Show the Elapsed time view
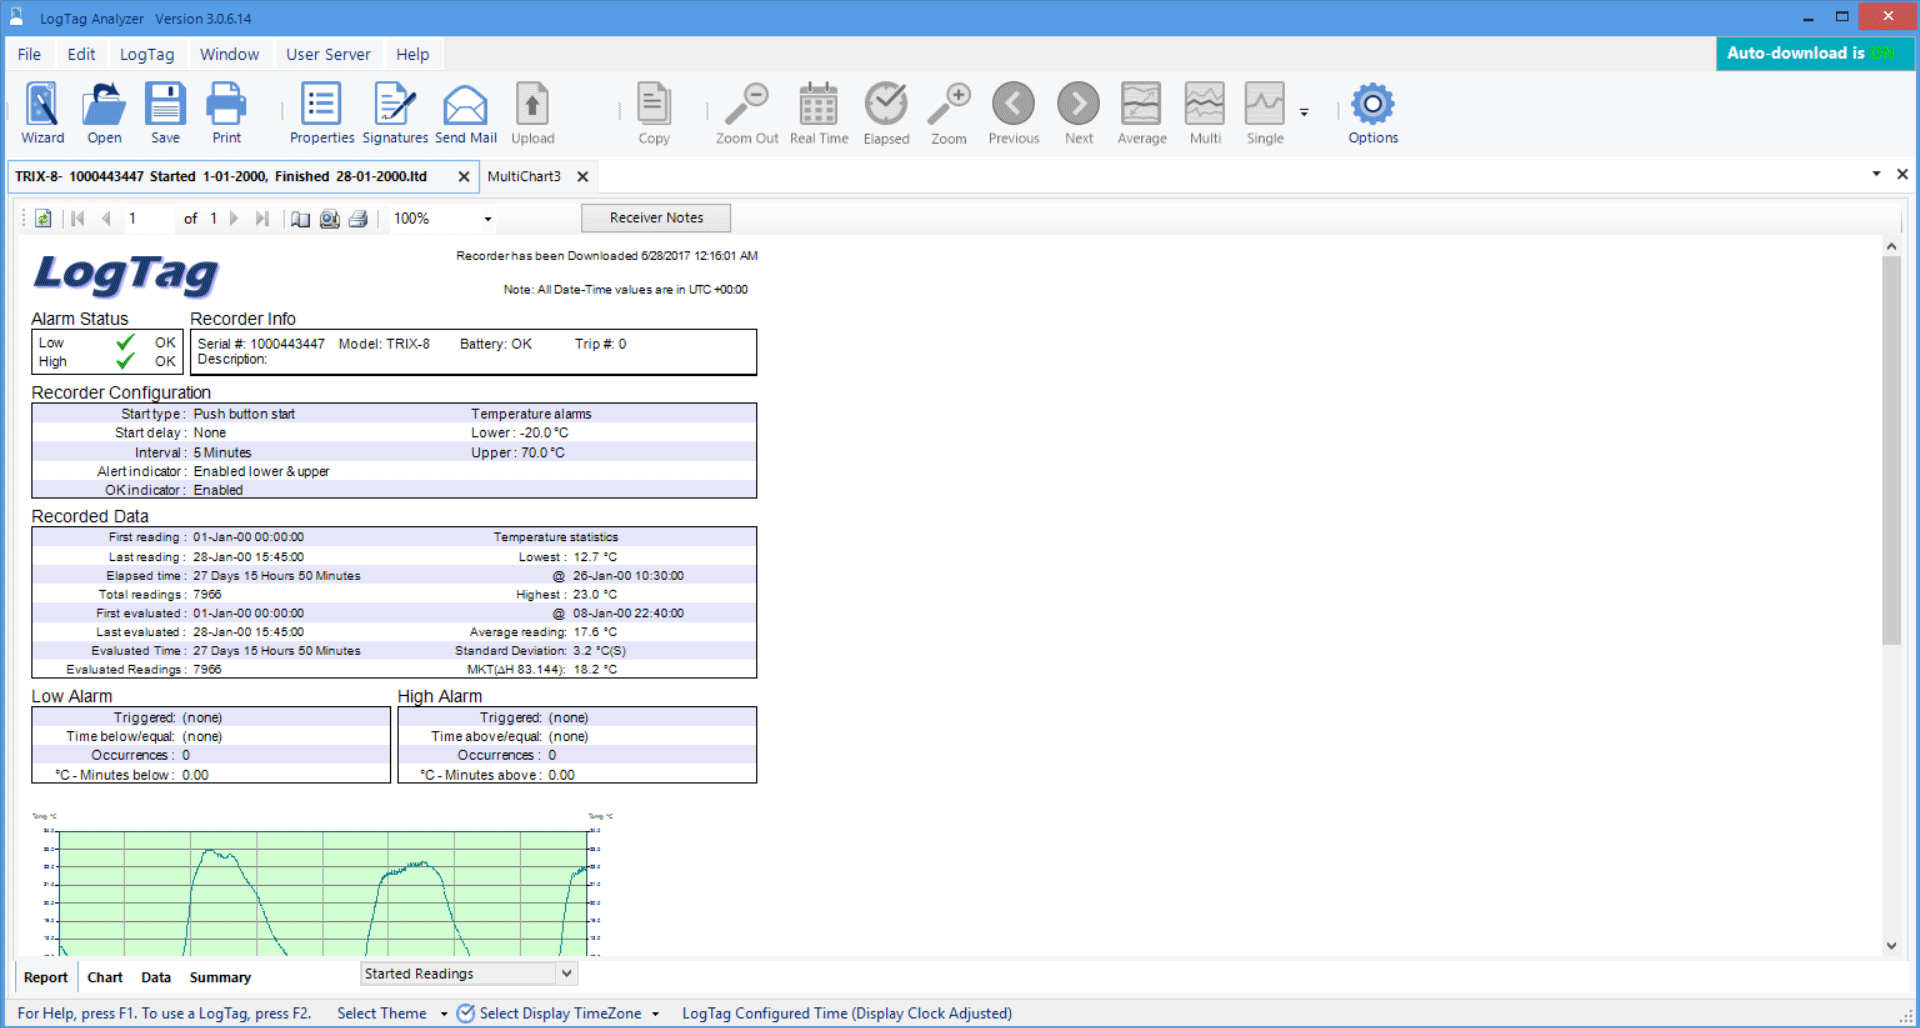This screenshot has width=1920, height=1028. pyautogui.click(x=886, y=110)
